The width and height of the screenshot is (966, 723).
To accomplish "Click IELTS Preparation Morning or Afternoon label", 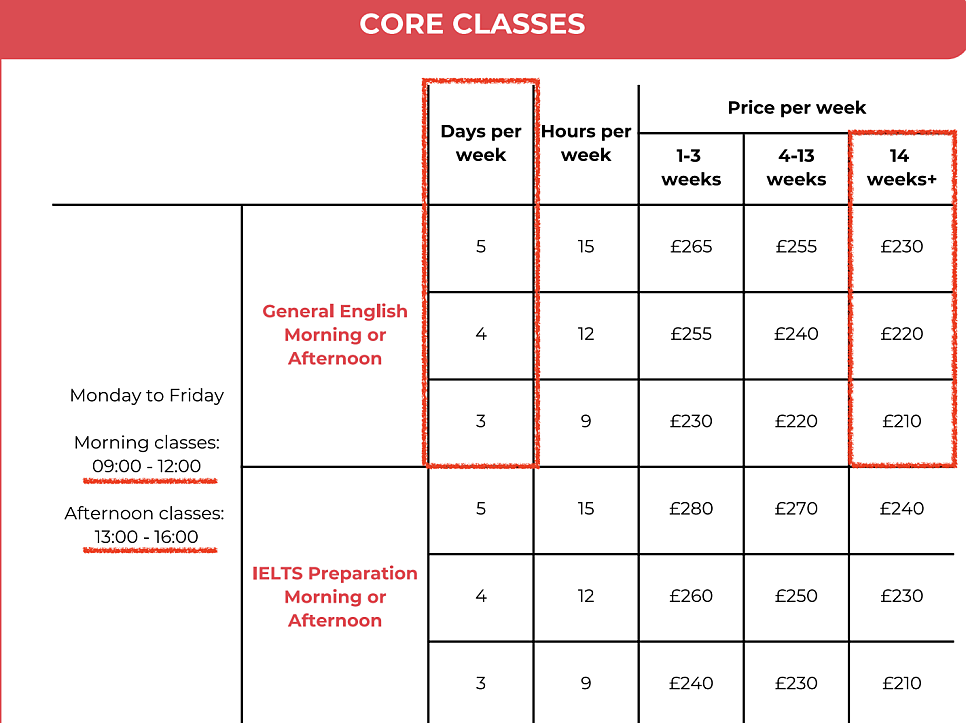I will point(335,596).
